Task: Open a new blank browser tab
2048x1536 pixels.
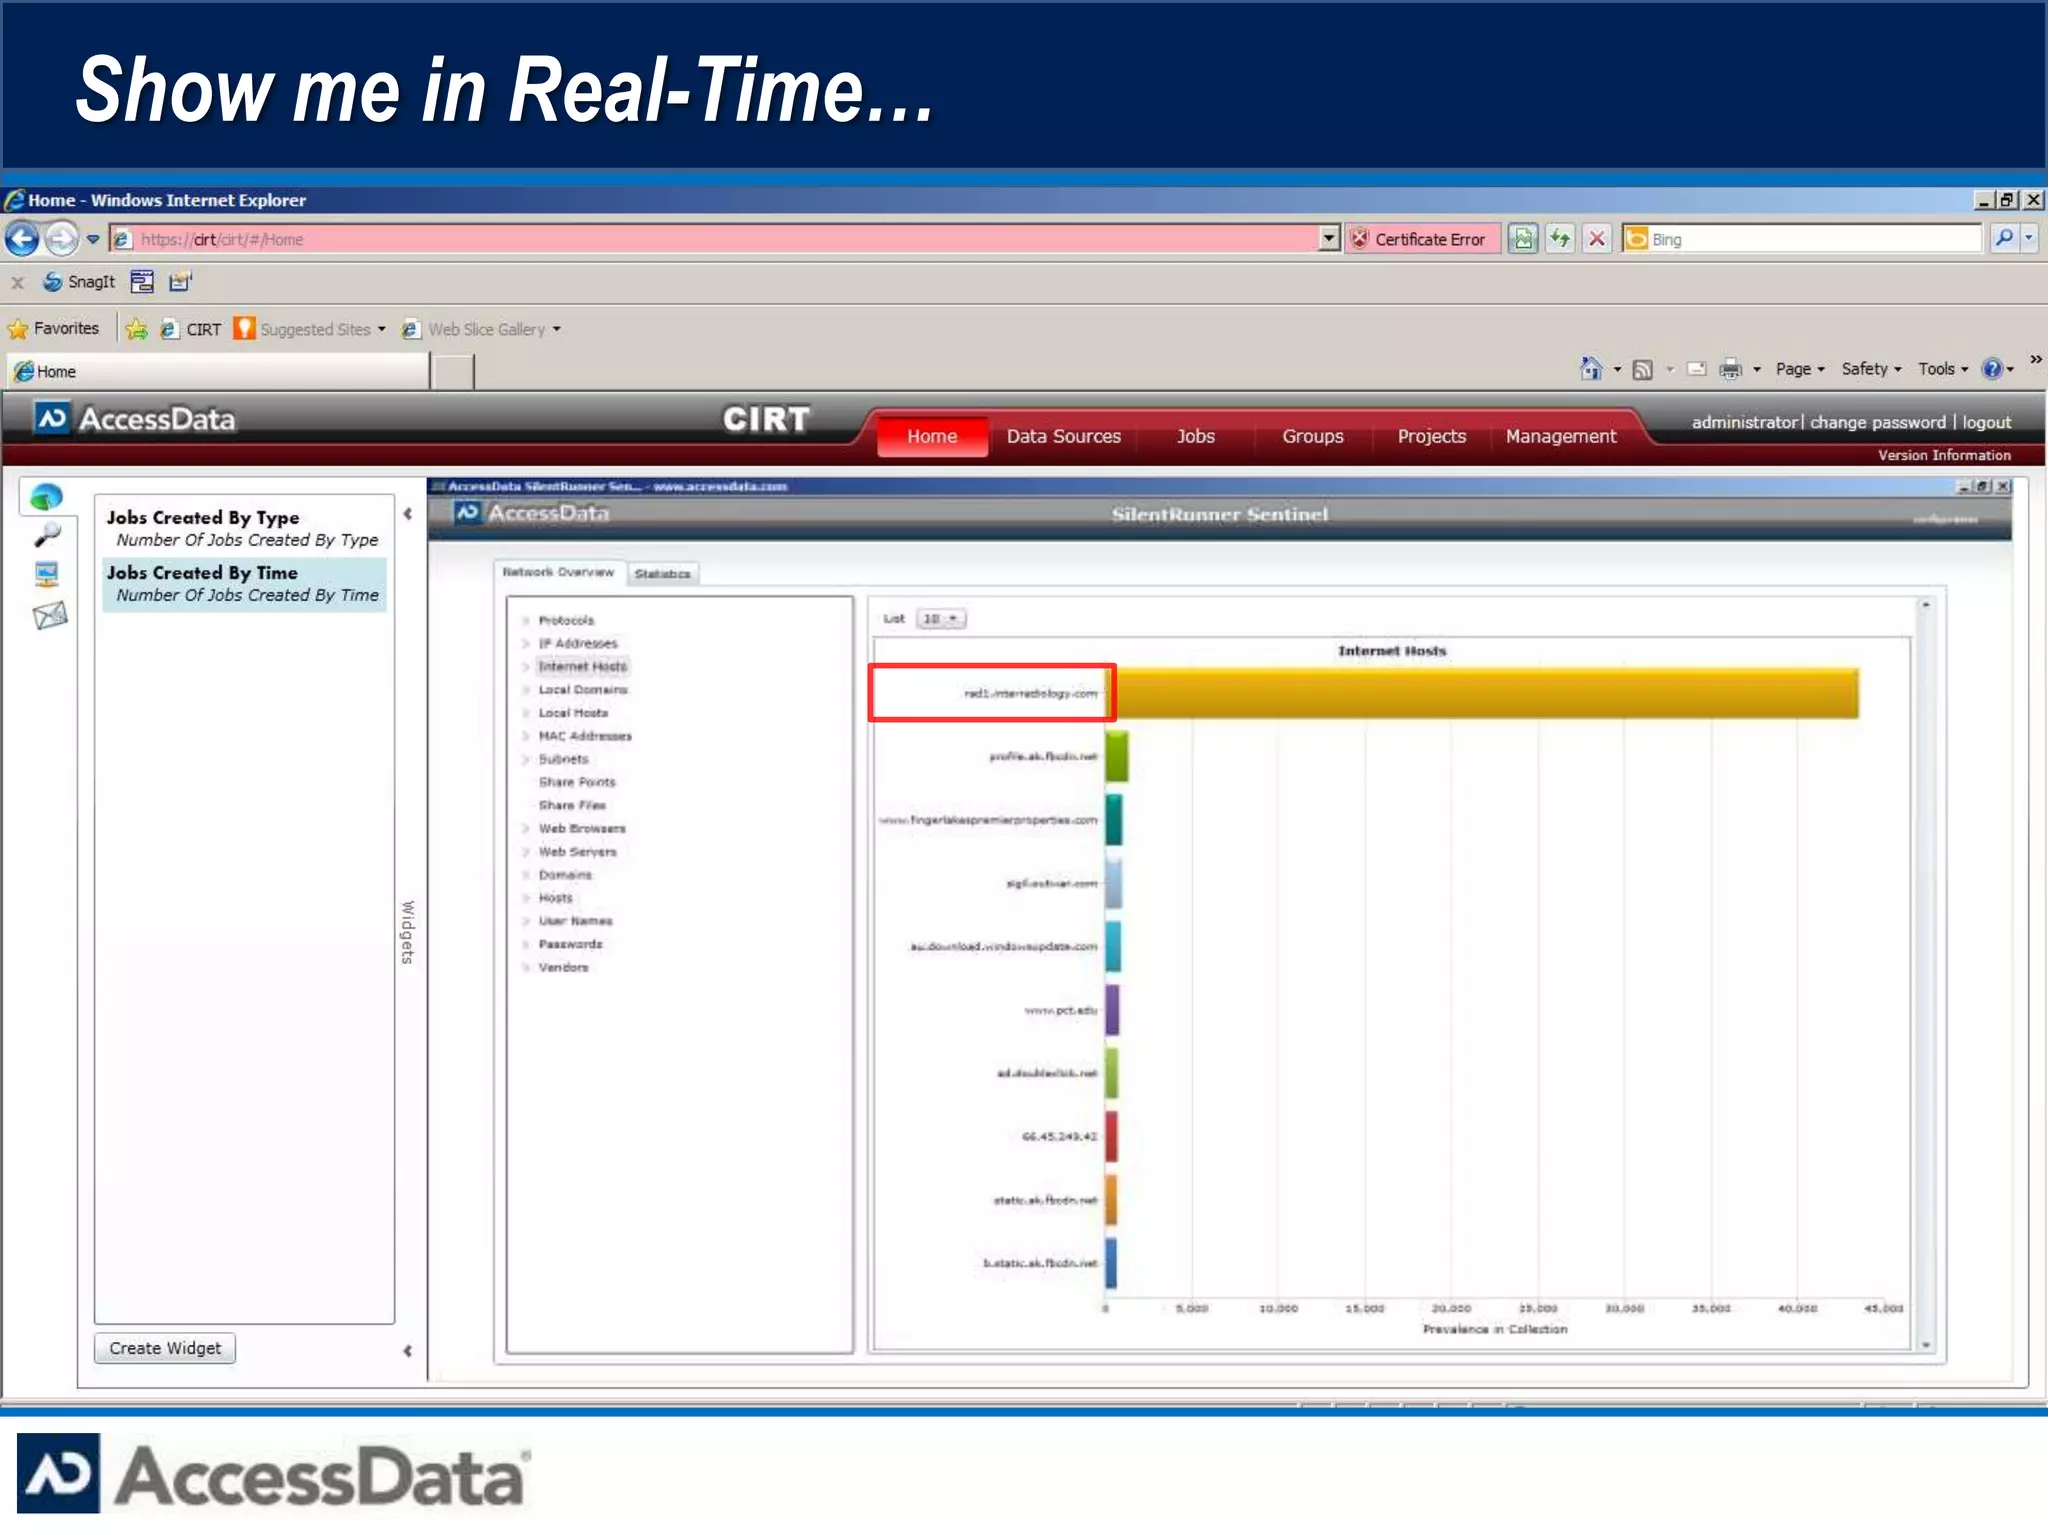Action: tap(453, 372)
